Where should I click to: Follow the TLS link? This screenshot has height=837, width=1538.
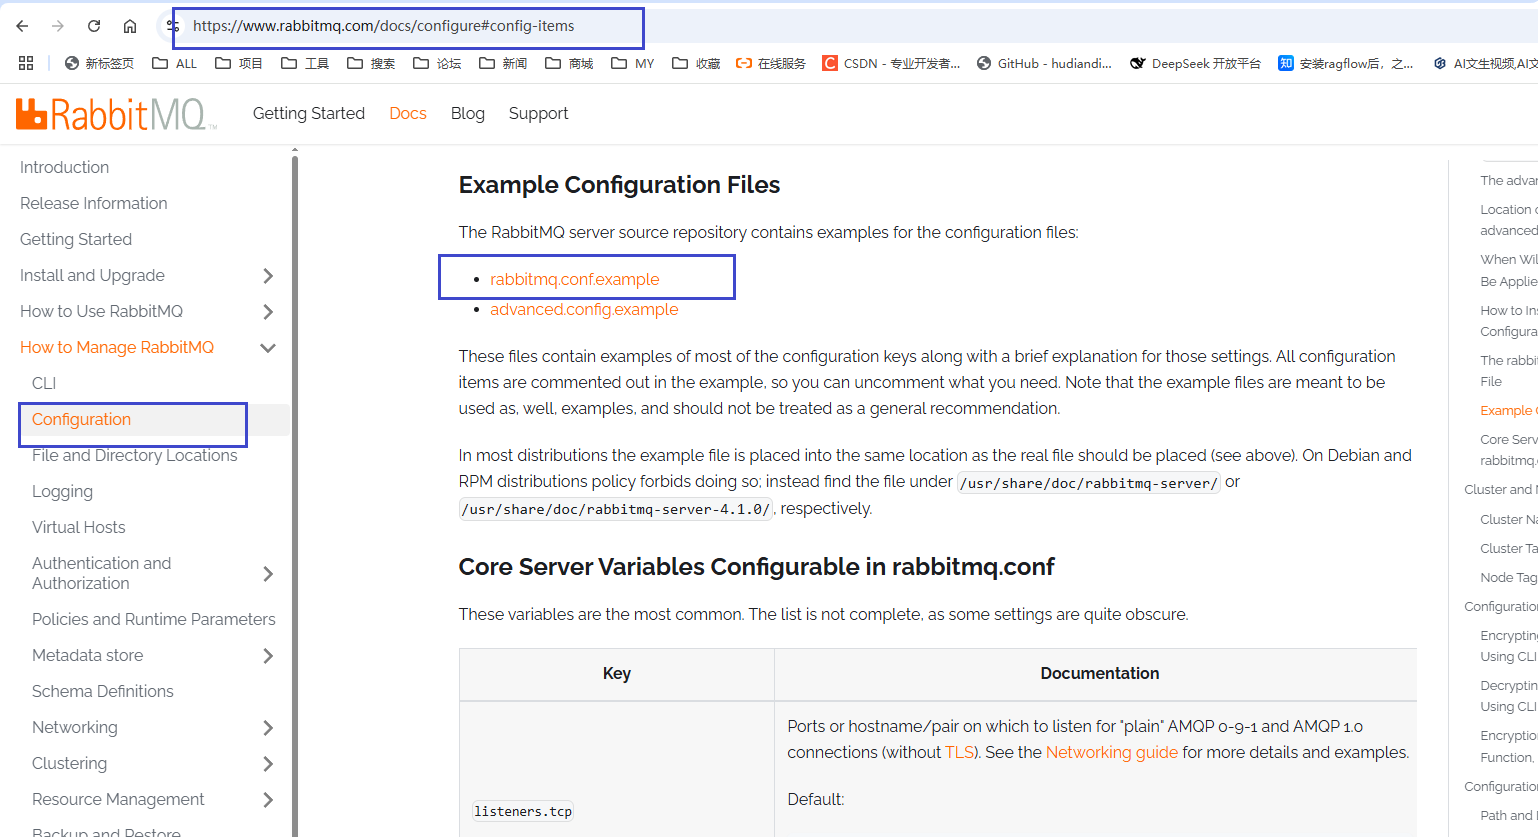pyautogui.click(x=958, y=752)
